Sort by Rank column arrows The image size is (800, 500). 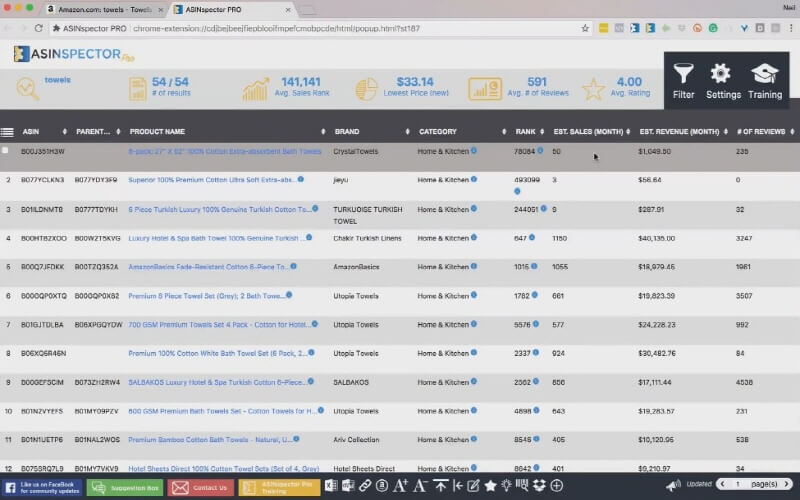542,132
